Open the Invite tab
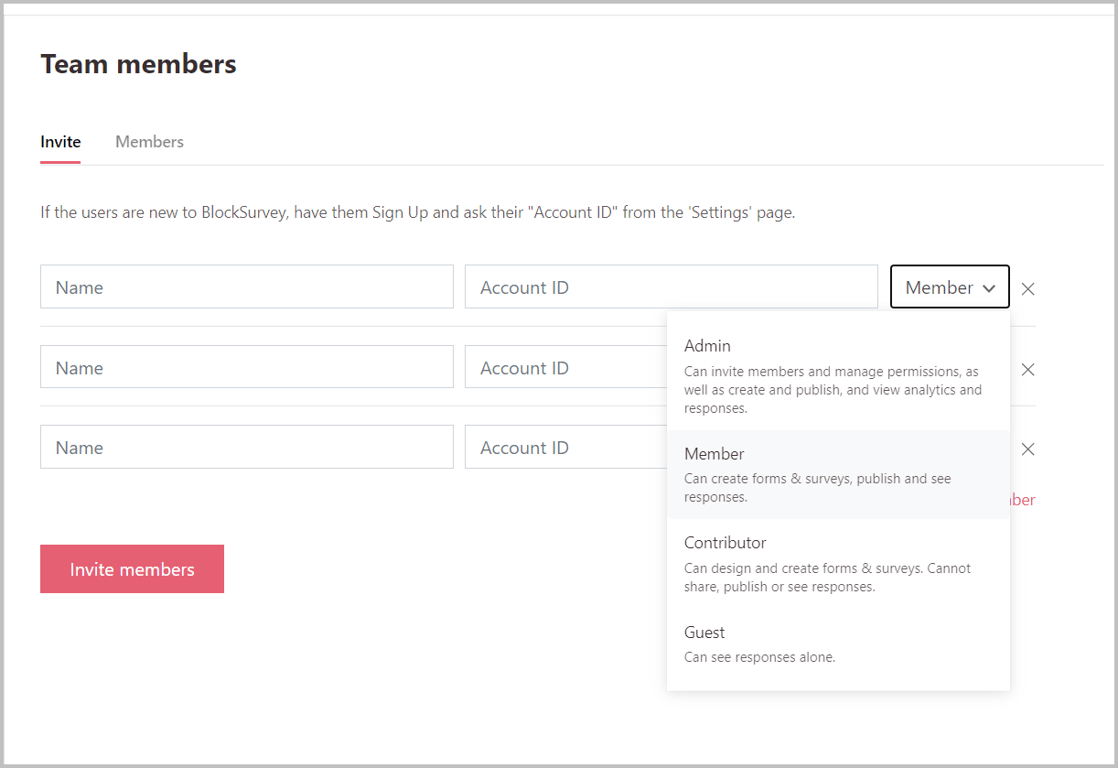 [60, 142]
